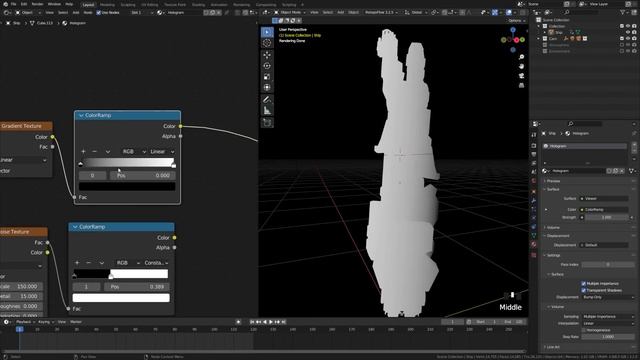Collapse the upper ColorRamp node header chevron
This screenshot has height=360, width=640.
[x=81, y=116]
